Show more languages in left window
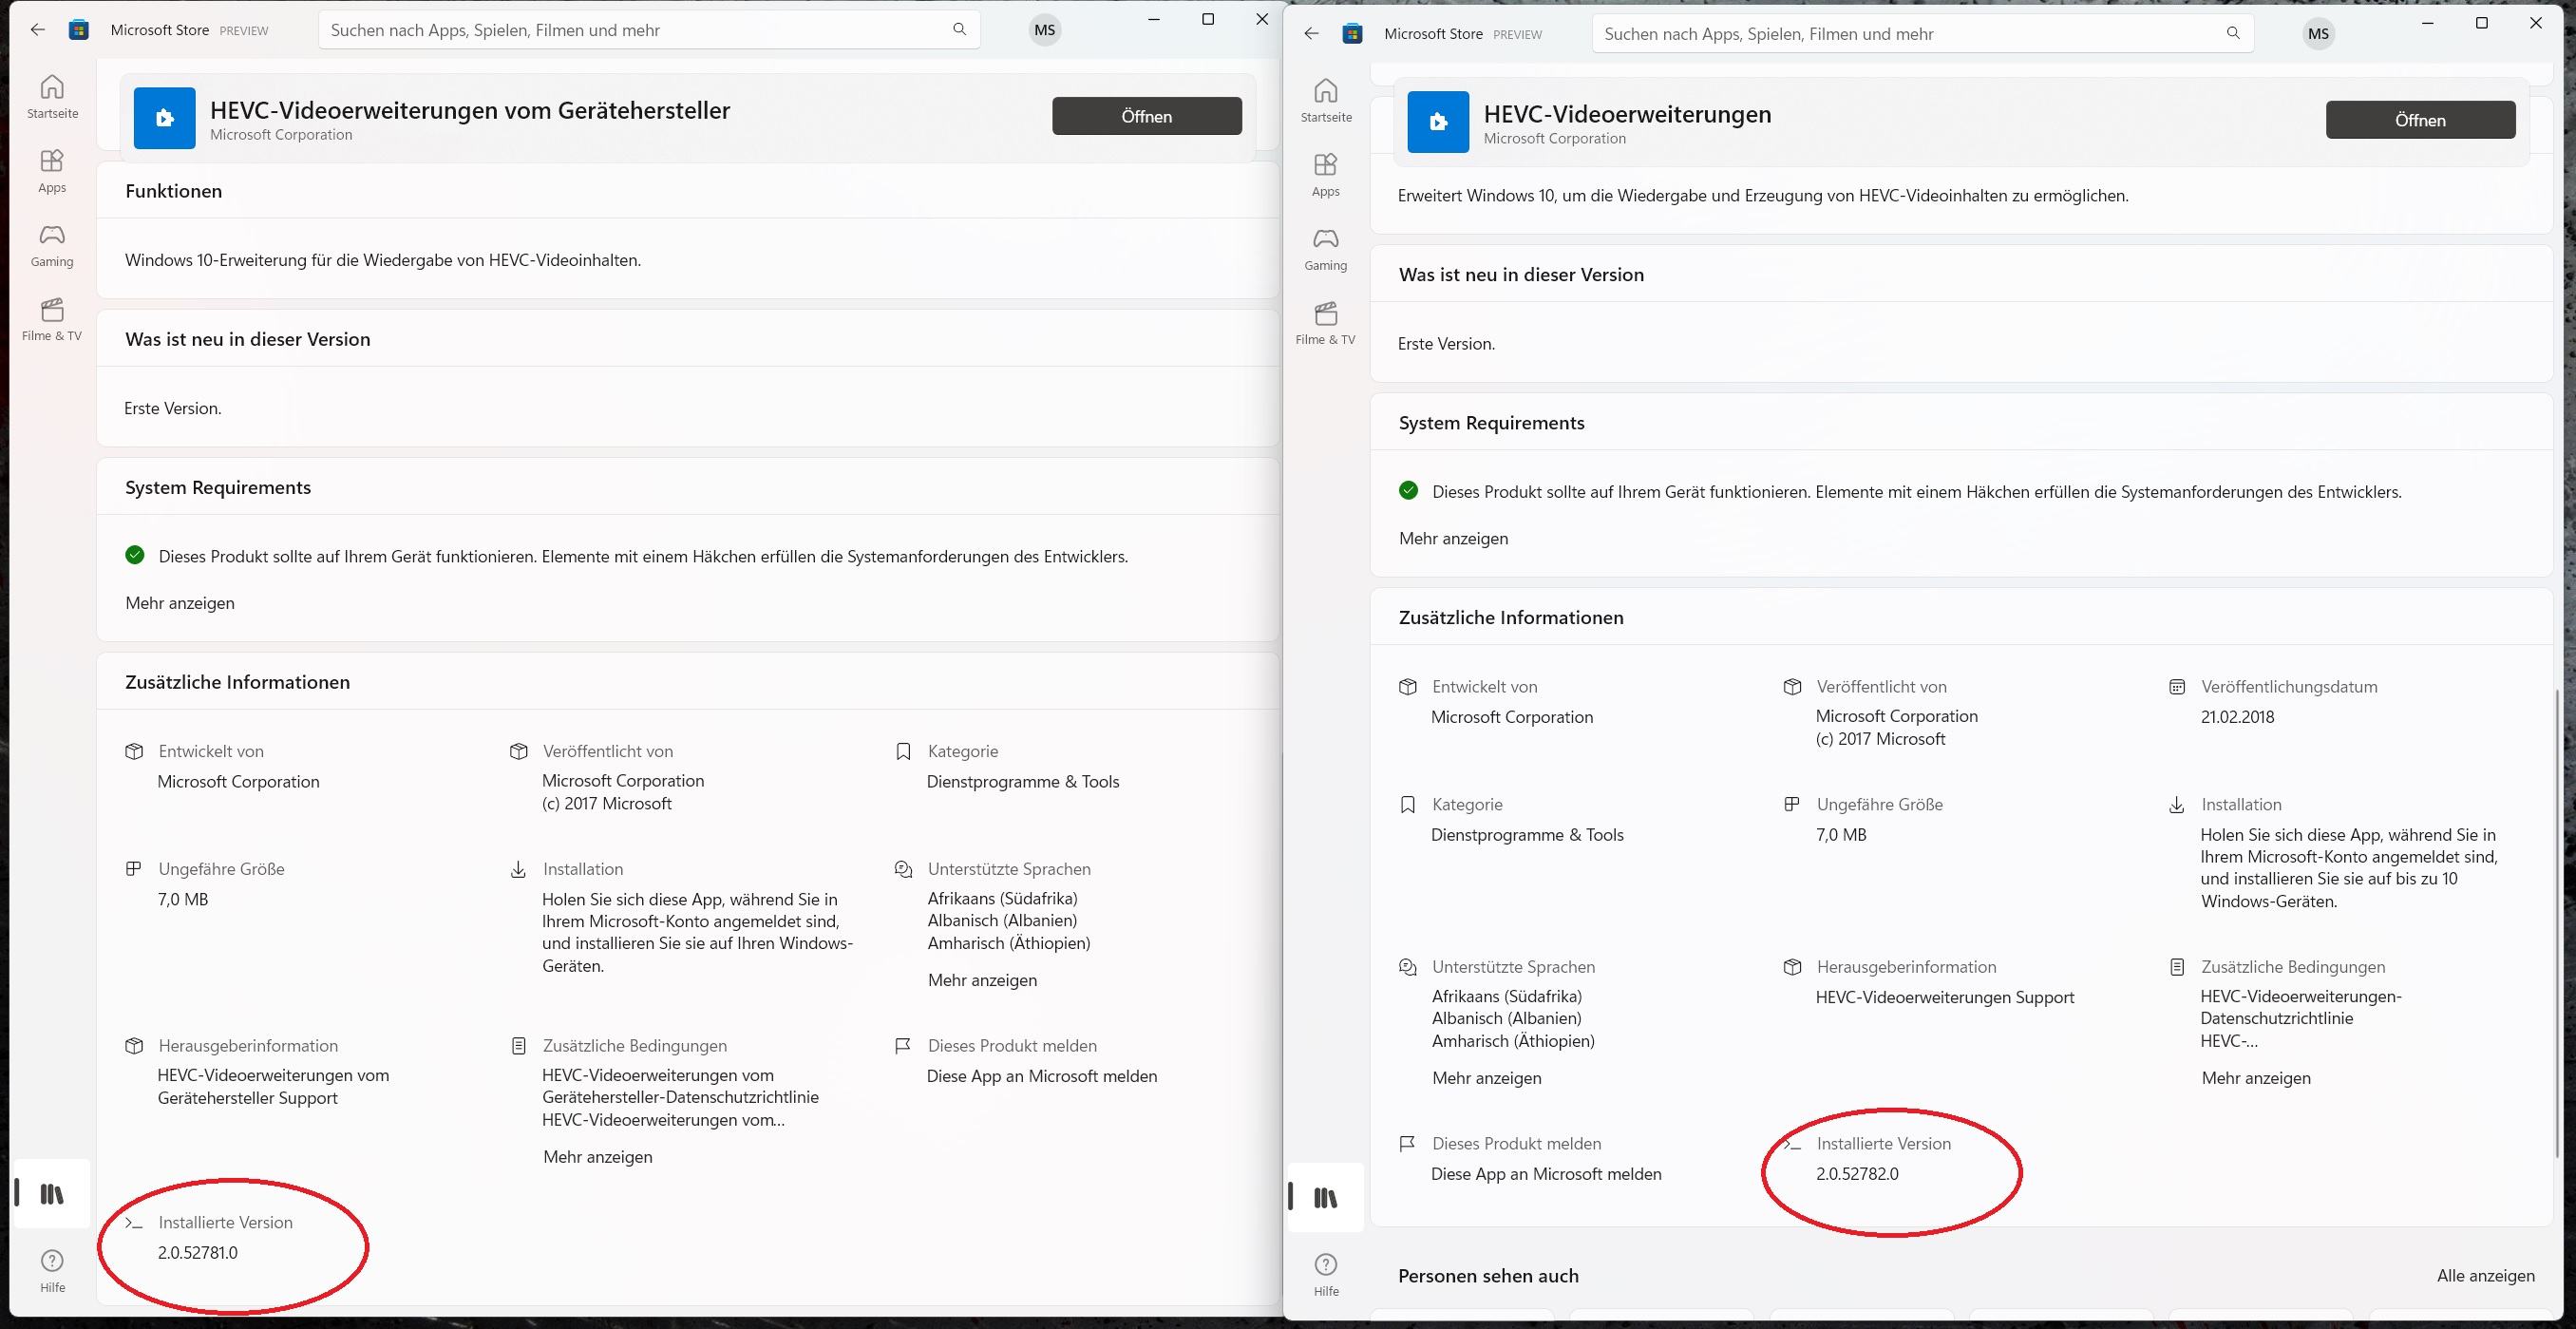2576x1329 pixels. coord(982,980)
